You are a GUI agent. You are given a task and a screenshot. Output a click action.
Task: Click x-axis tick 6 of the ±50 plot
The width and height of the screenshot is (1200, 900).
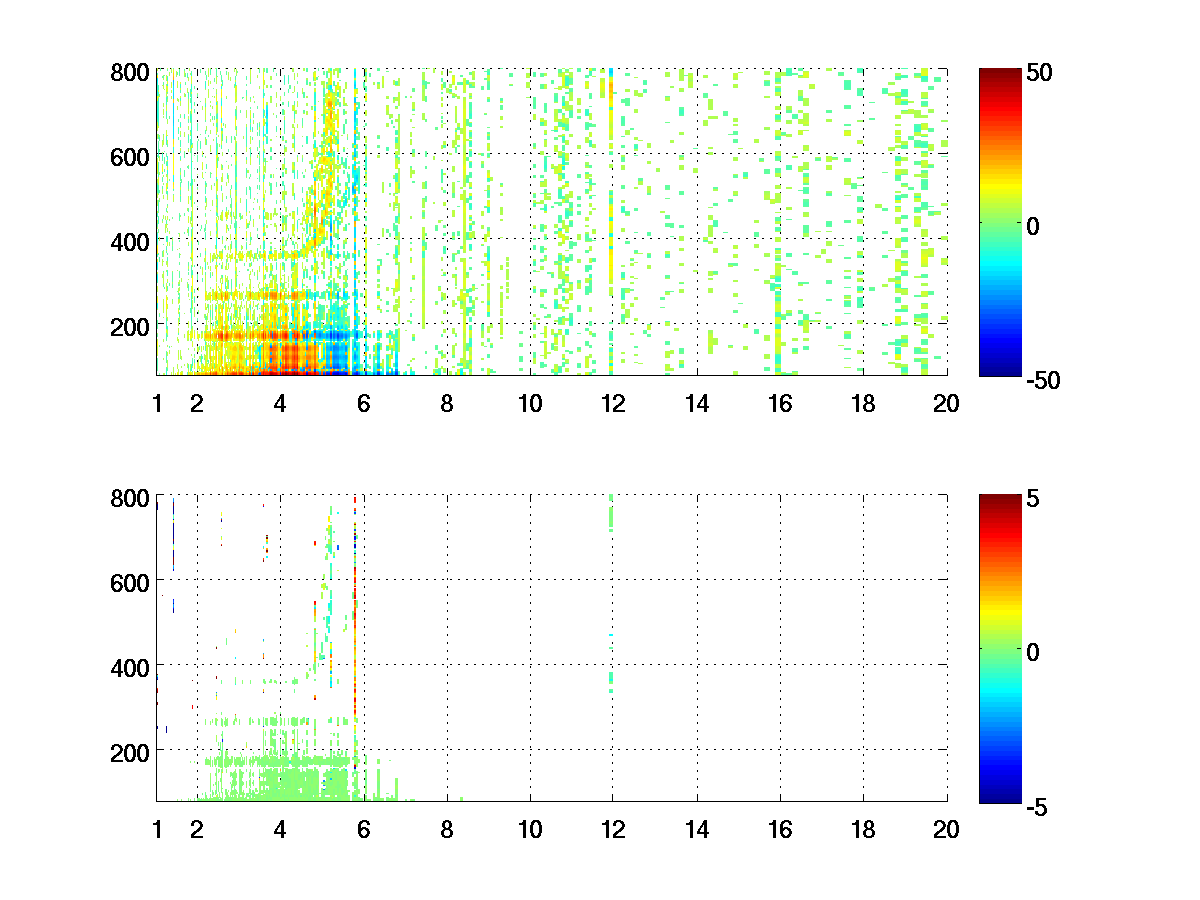[363, 404]
